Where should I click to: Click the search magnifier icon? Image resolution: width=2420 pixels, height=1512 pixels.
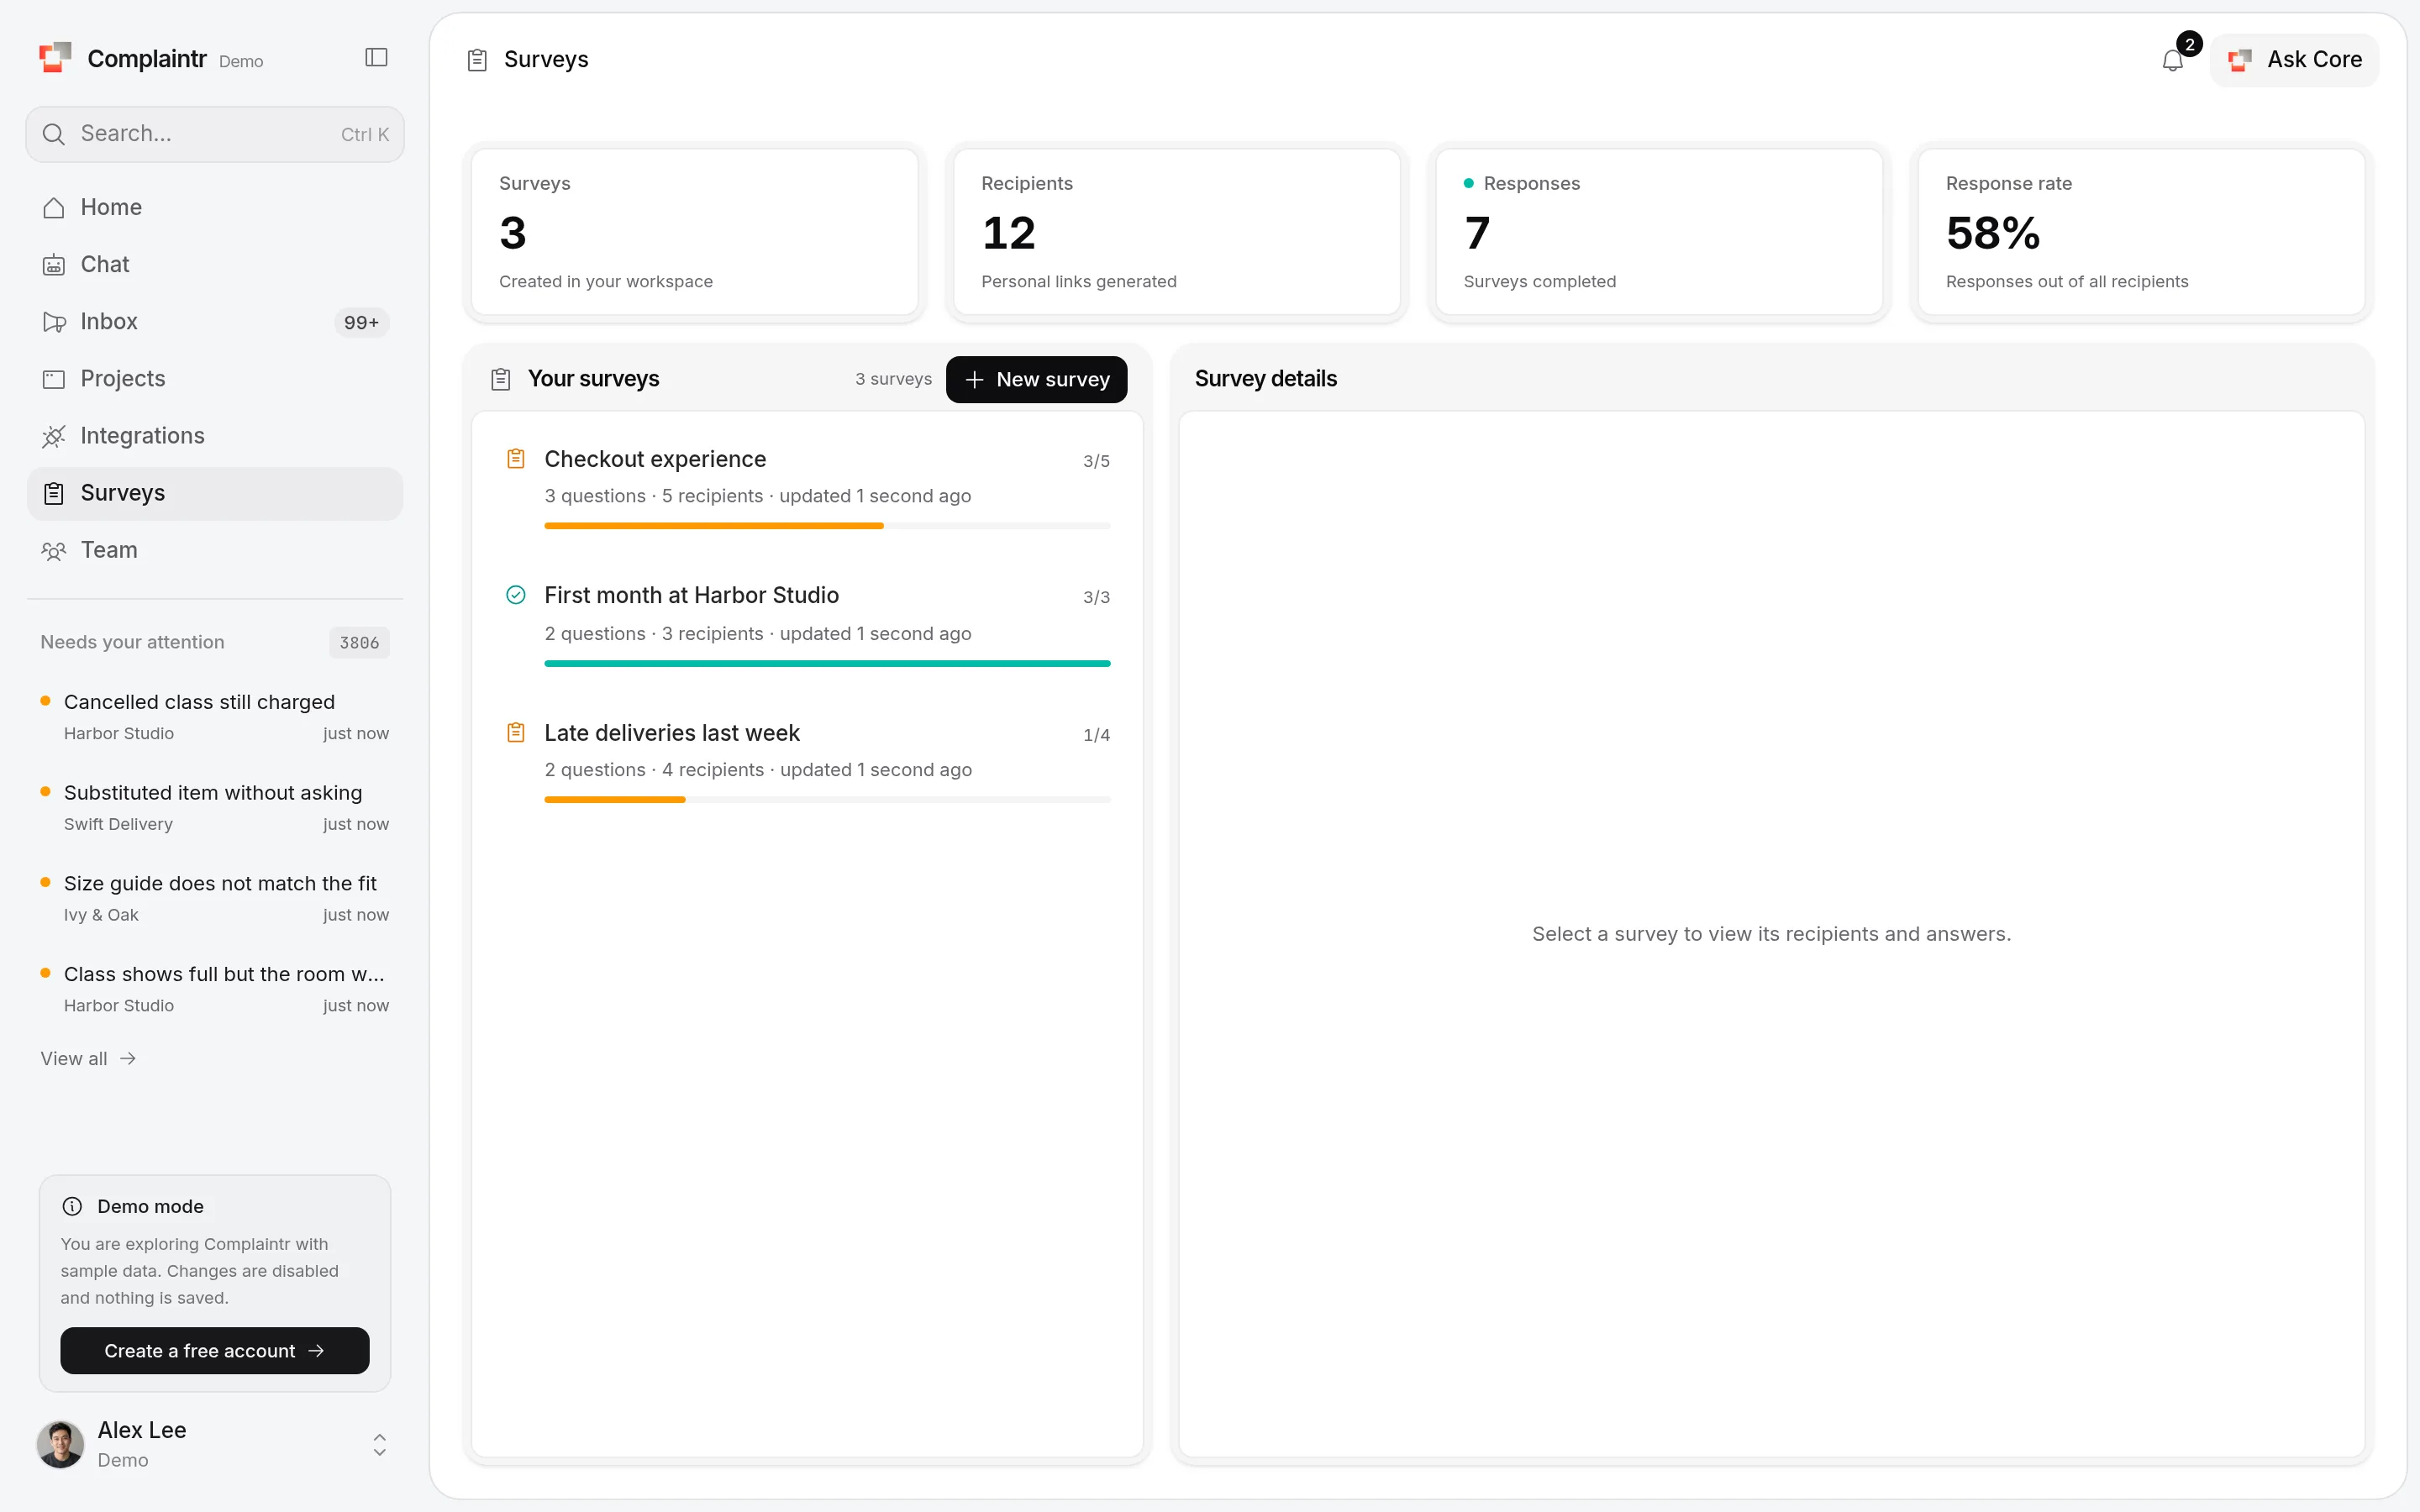click(x=54, y=134)
